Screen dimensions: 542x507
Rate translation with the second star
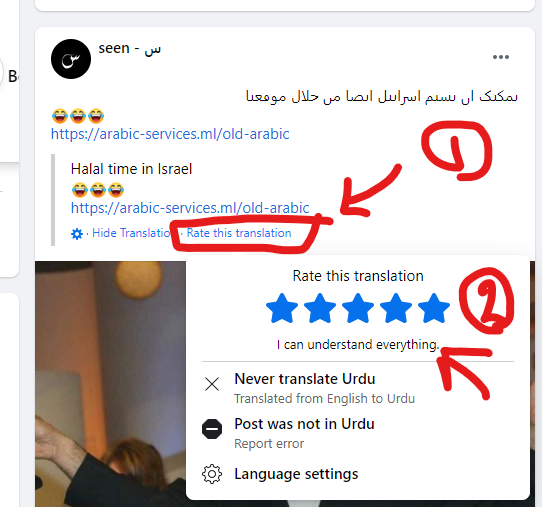point(320,308)
